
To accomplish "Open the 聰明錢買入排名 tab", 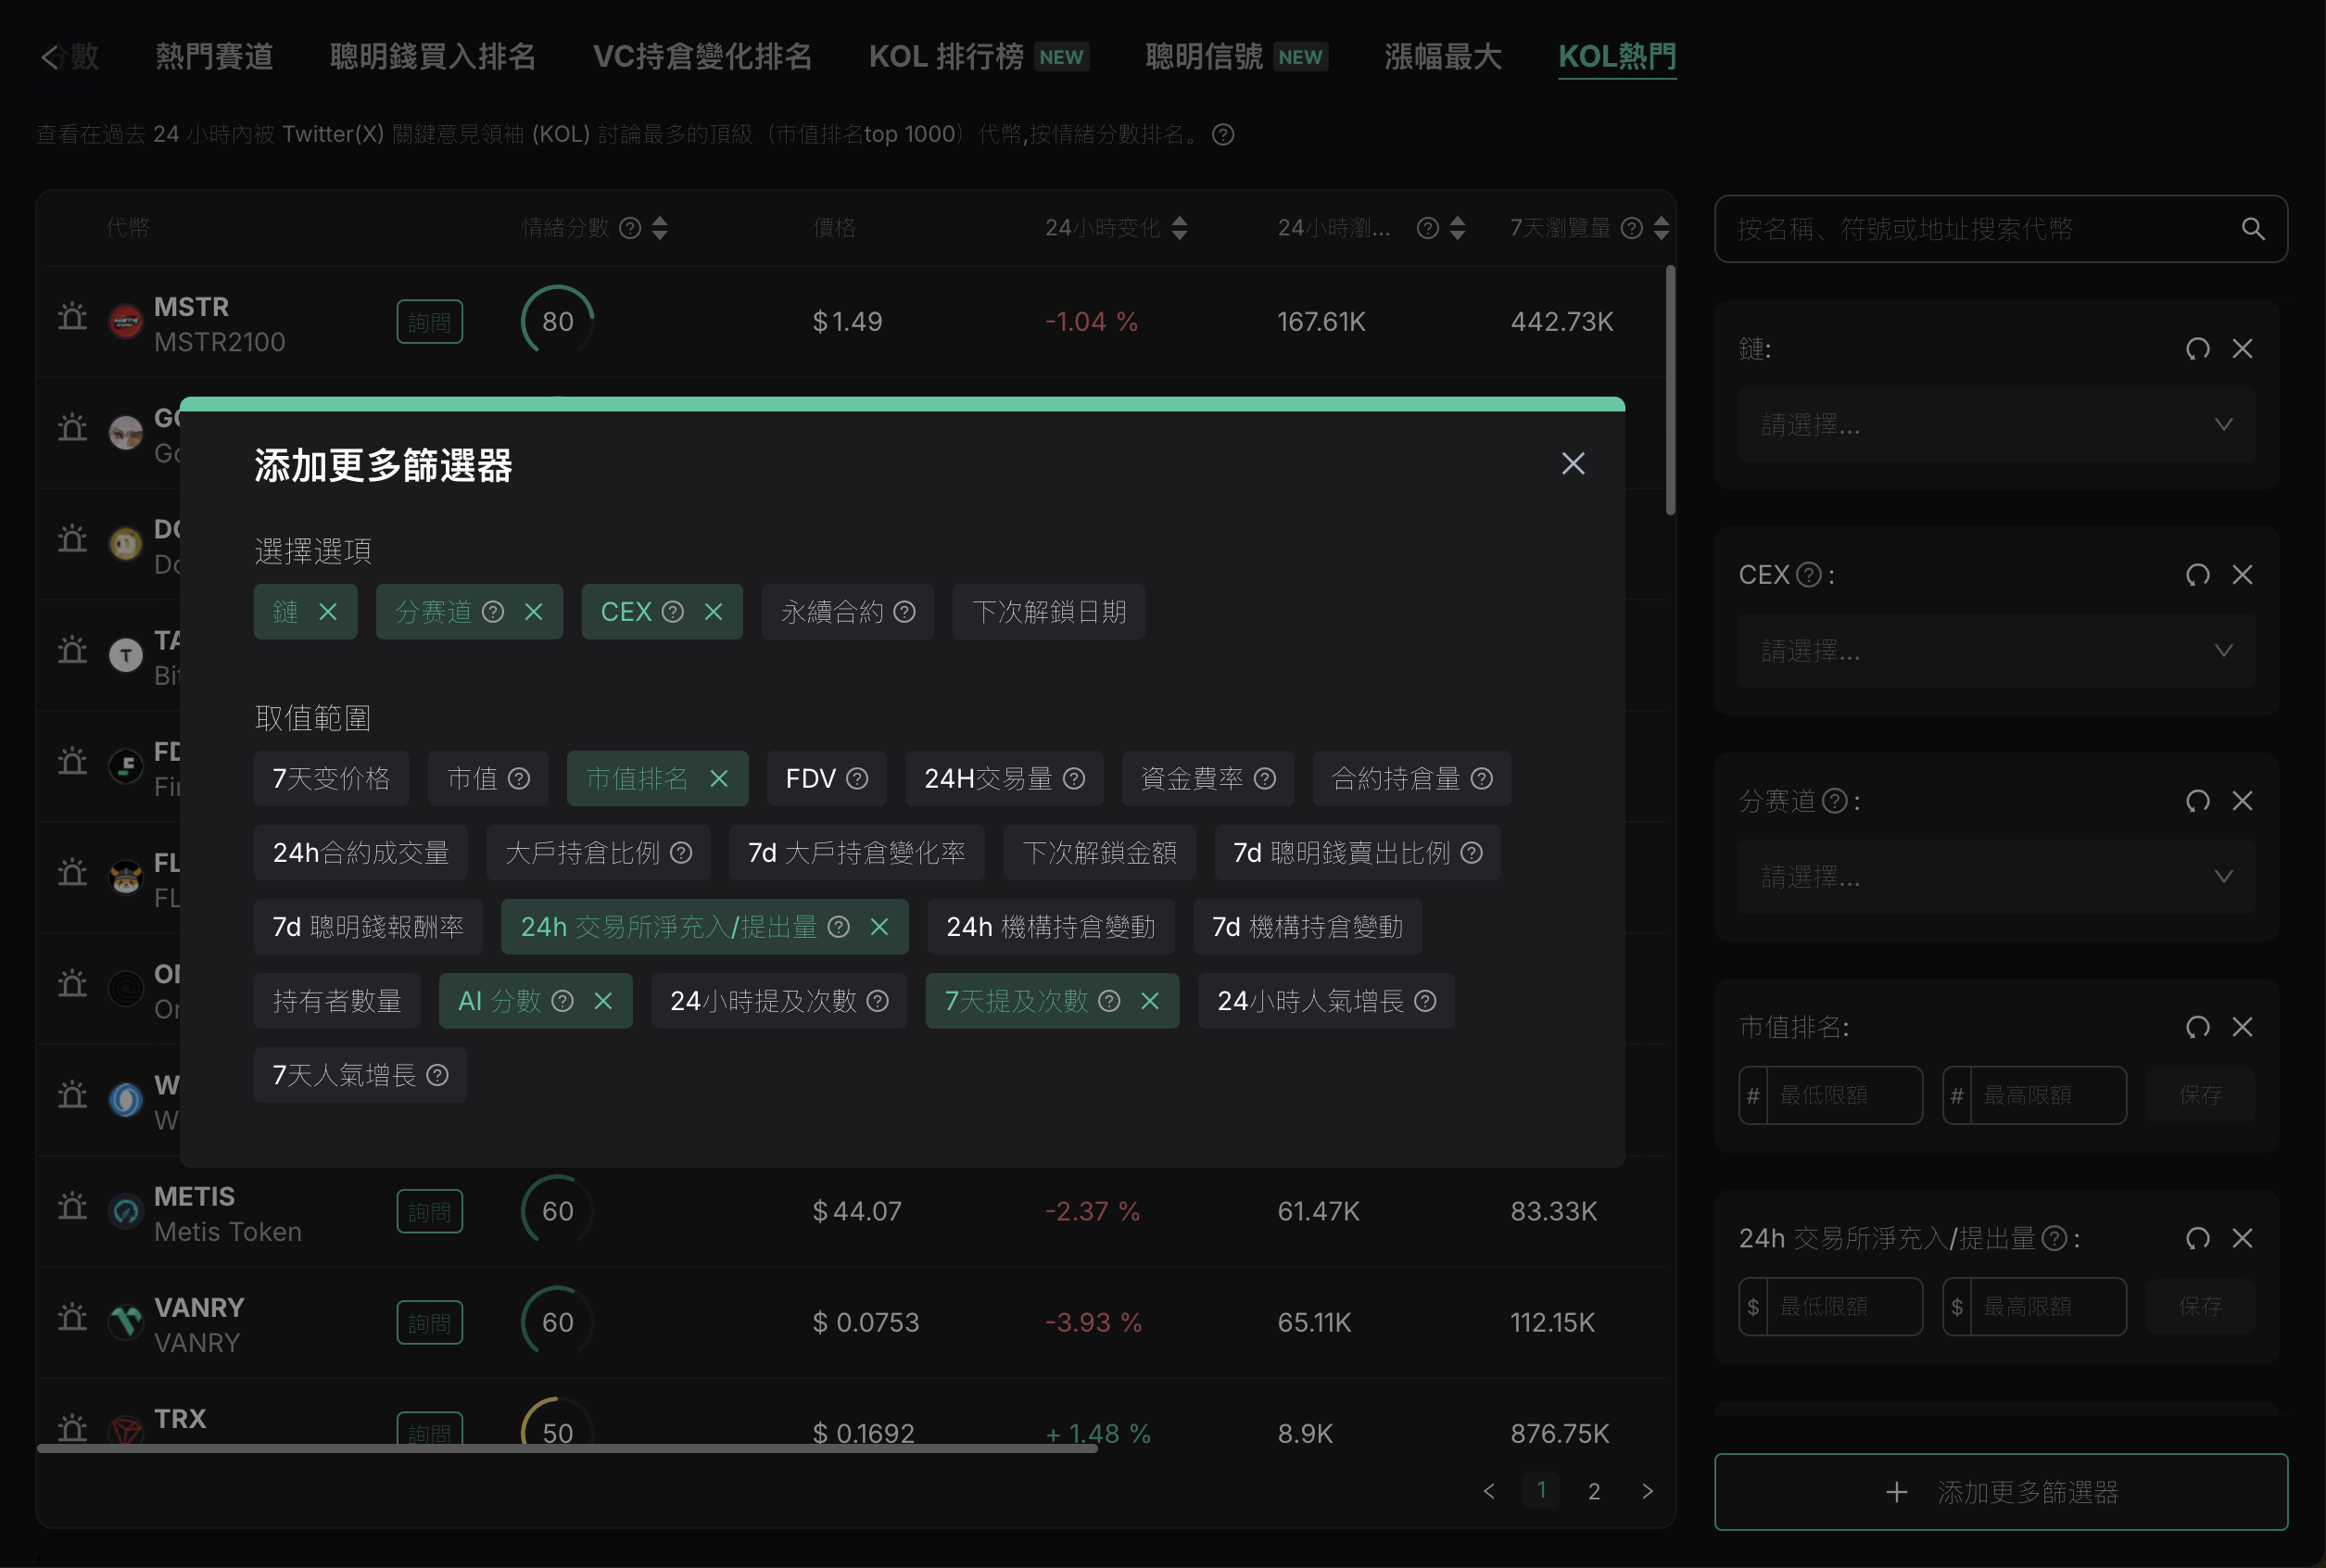I will click(432, 57).
